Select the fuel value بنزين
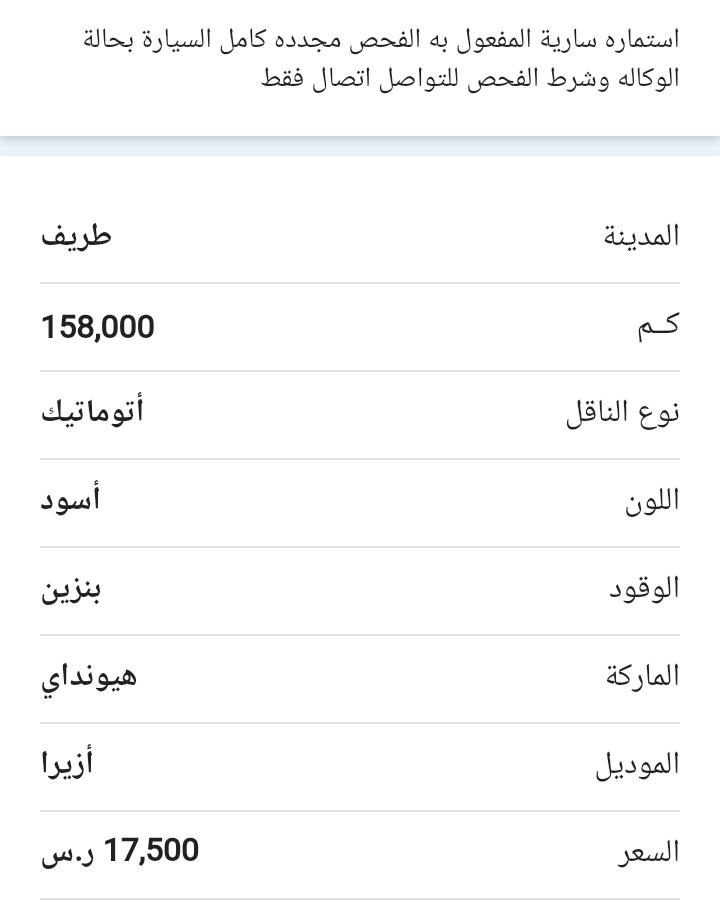This screenshot has width=720, height=900. [71, 591]
